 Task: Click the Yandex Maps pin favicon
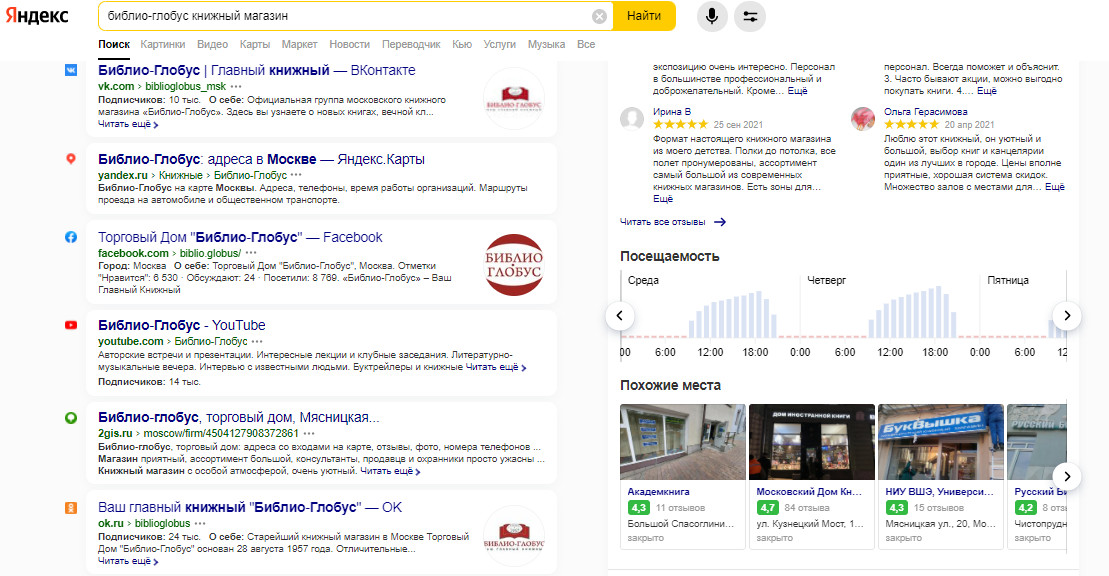71,159
